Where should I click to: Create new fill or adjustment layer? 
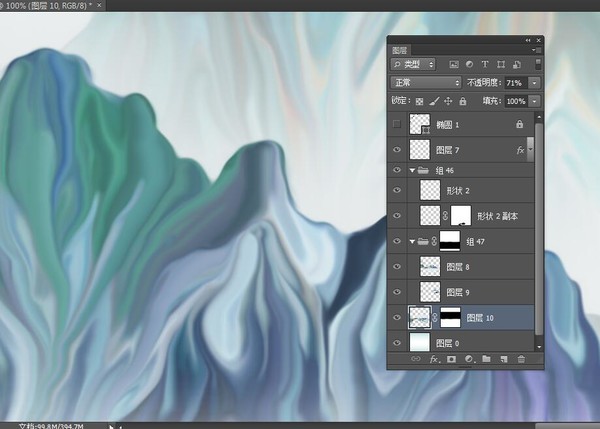coord(469,359)
